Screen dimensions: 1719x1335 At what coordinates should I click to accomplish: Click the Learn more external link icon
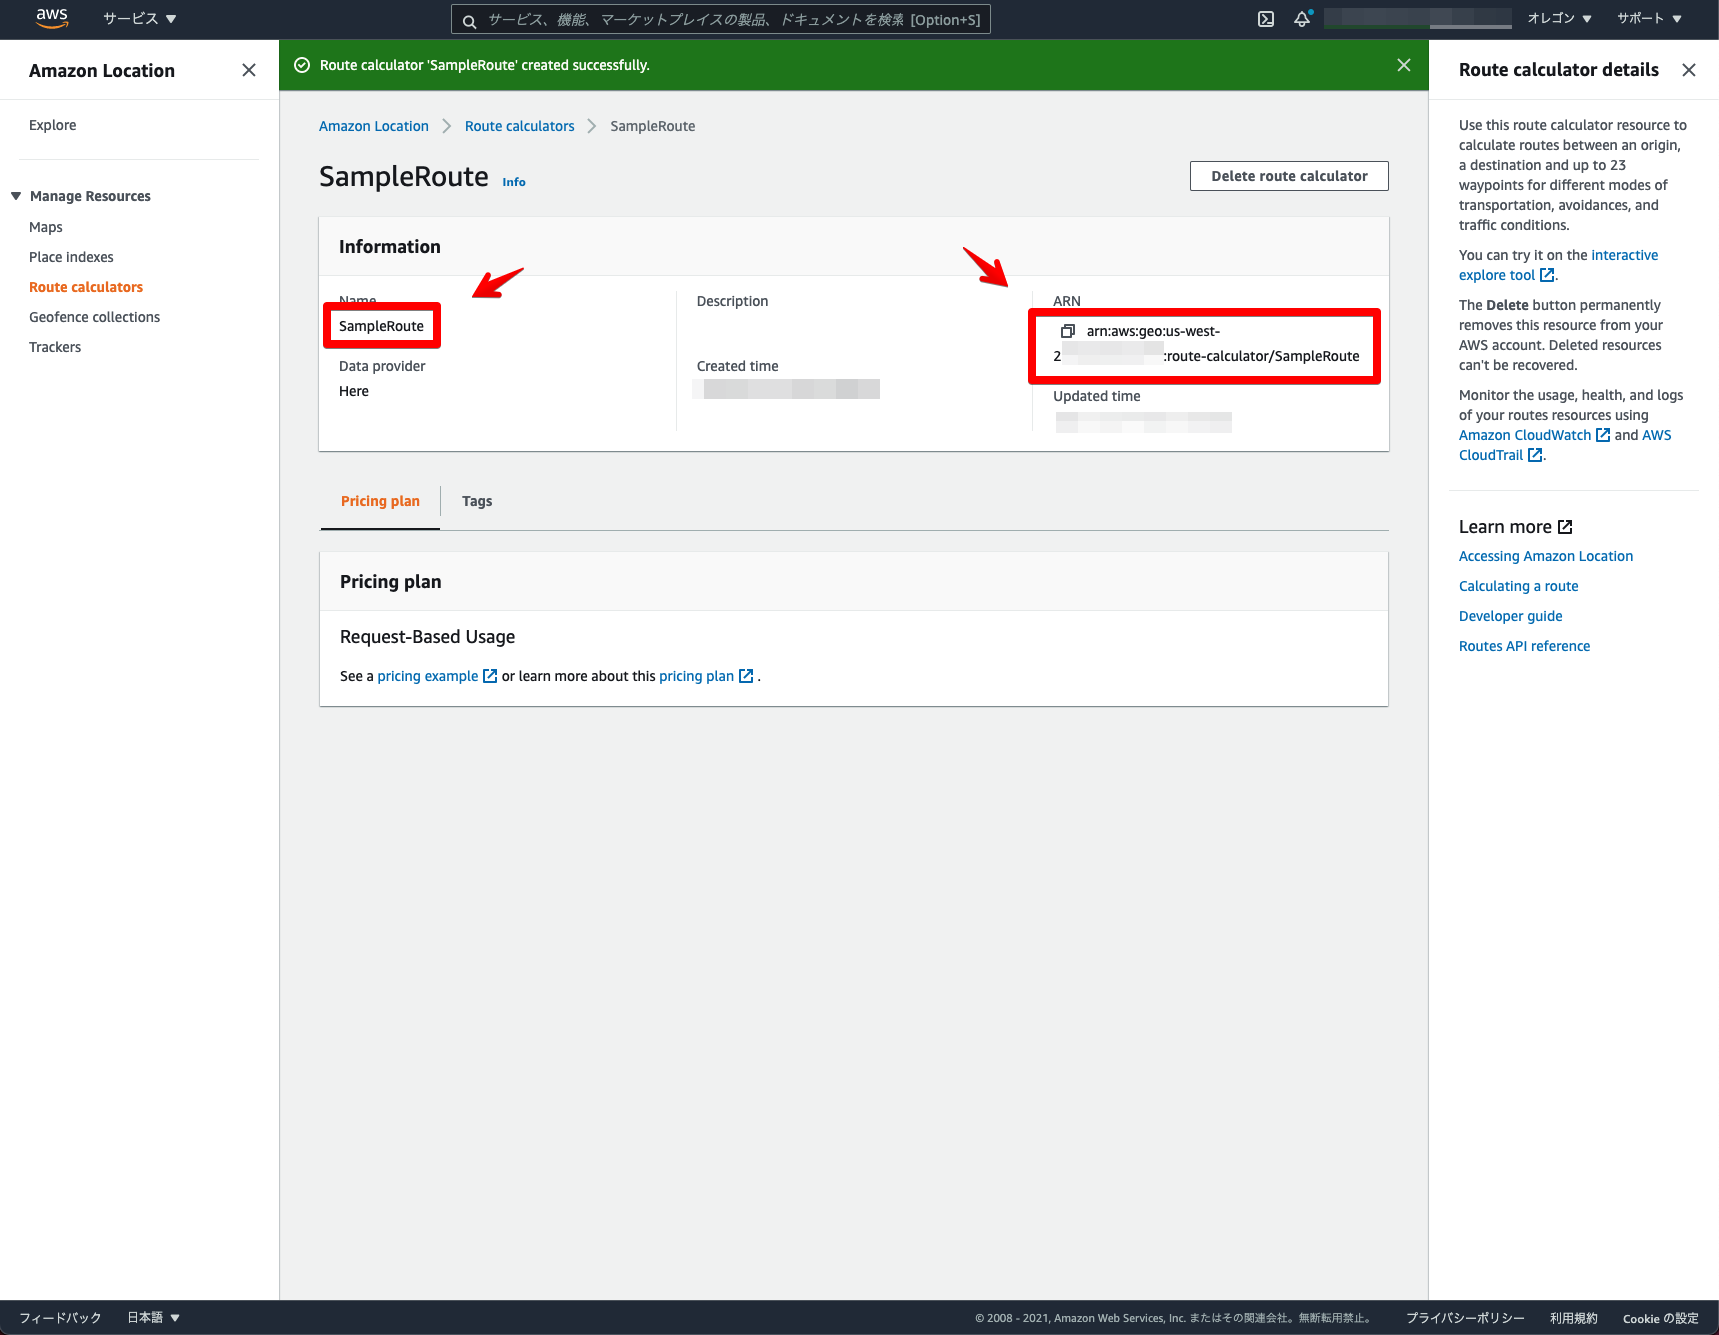point(1566,527)
